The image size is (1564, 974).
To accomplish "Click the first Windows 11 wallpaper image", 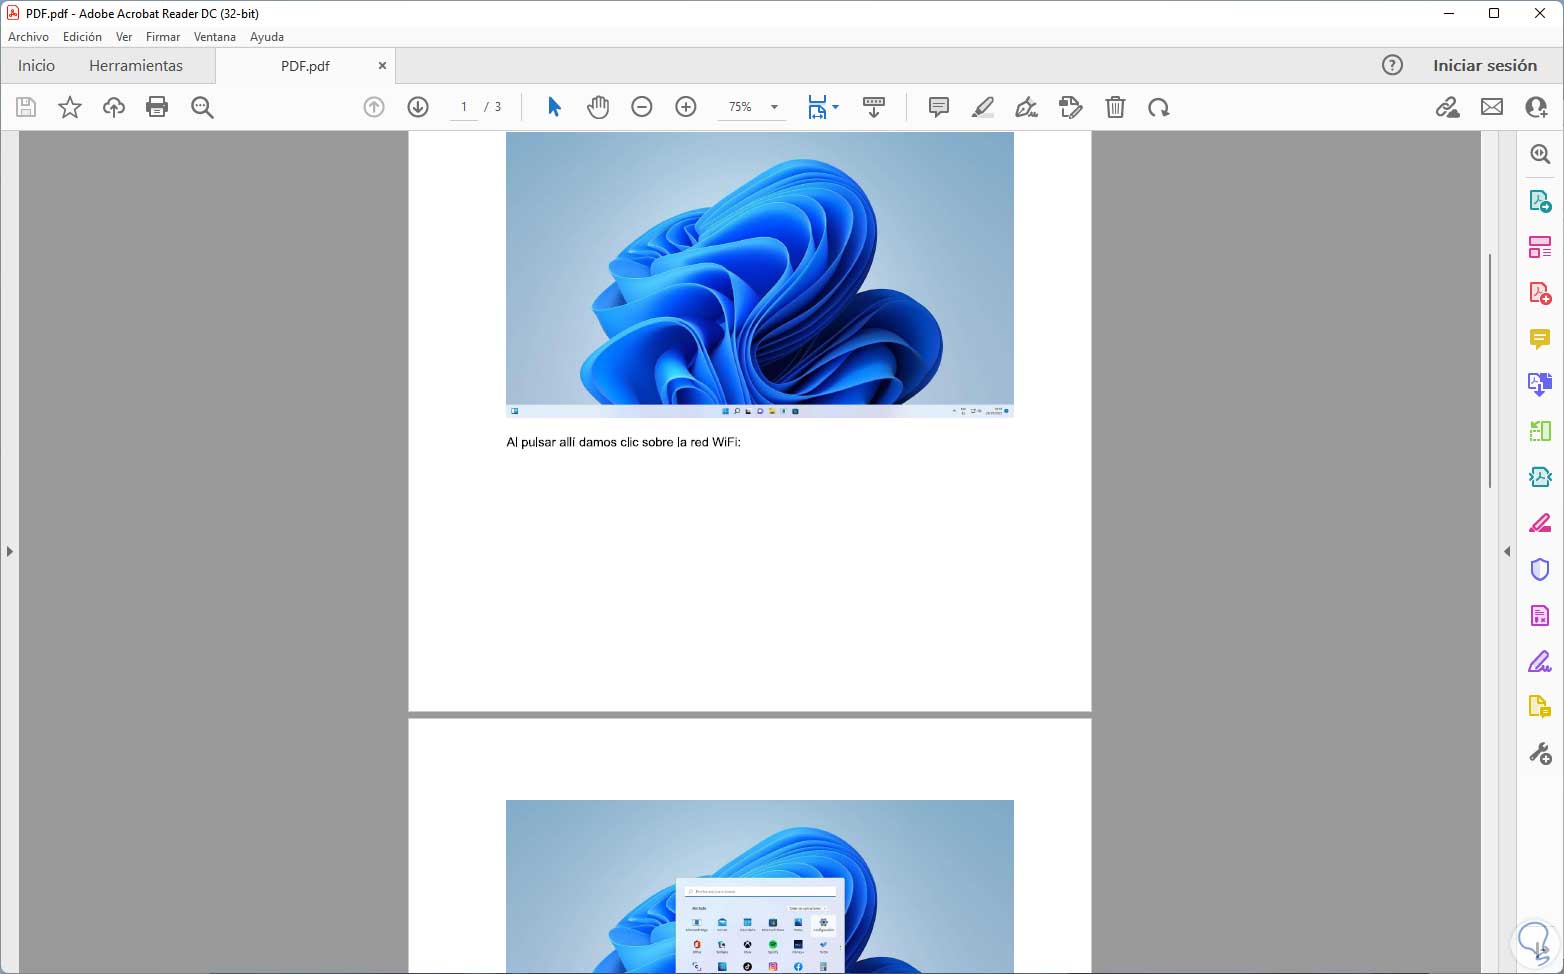I will tap(760, 274).
